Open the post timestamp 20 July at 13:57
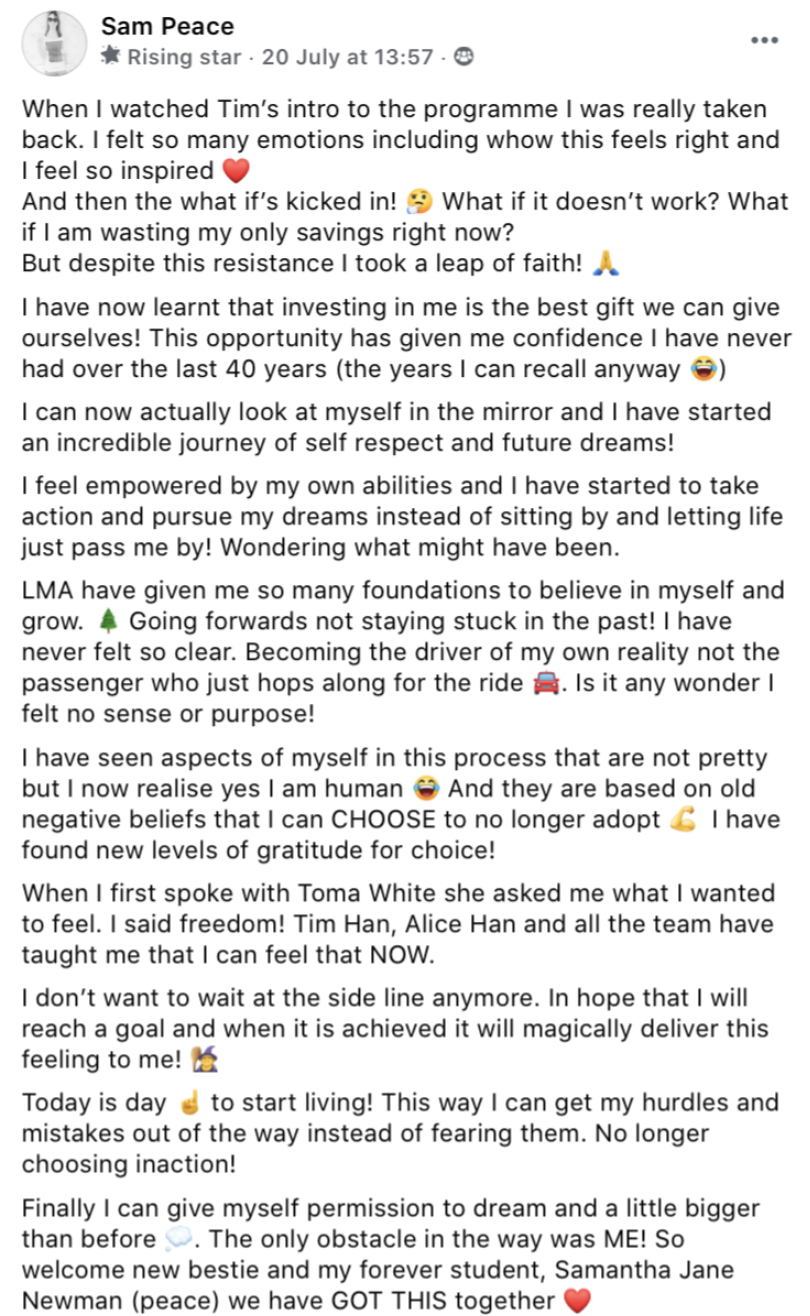Image resolution: width=810 pixels, height=1316 pixels. coord(347,58)
